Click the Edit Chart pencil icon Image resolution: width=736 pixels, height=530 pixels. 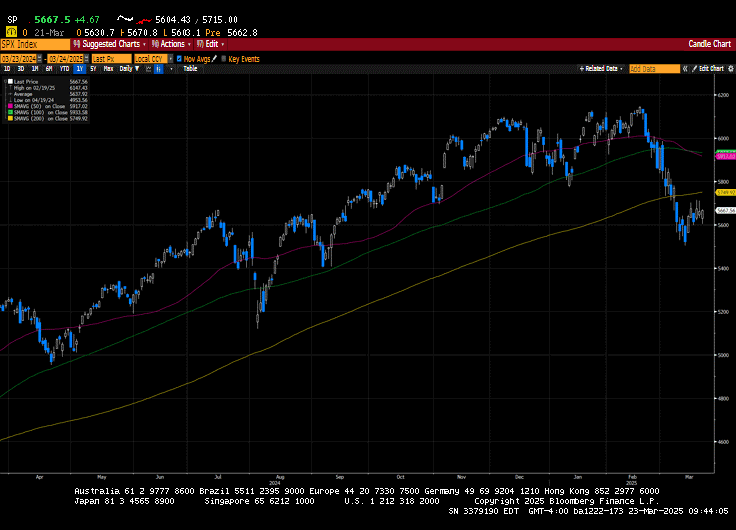pos(693,68)
